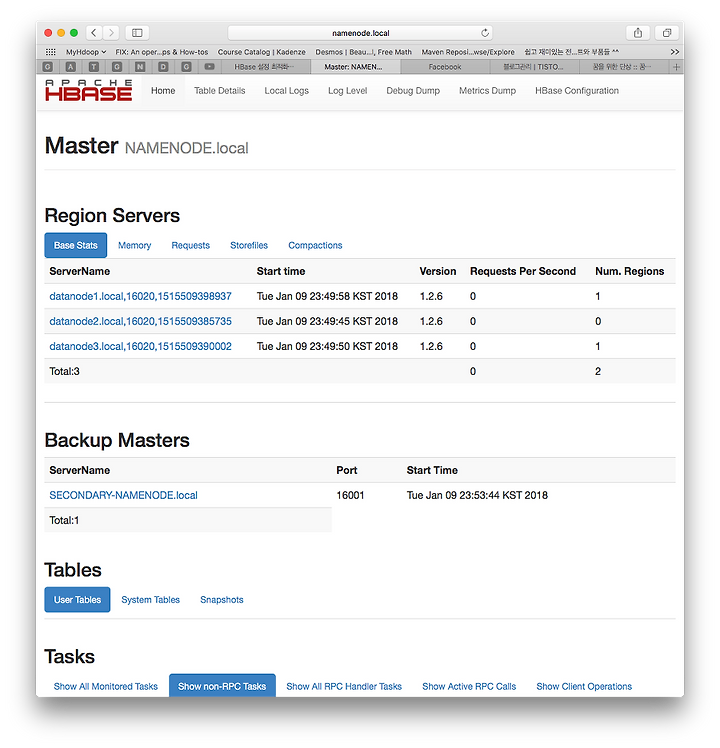
Task: Show All RPC Handler Tasks
Action: (344, 686)
